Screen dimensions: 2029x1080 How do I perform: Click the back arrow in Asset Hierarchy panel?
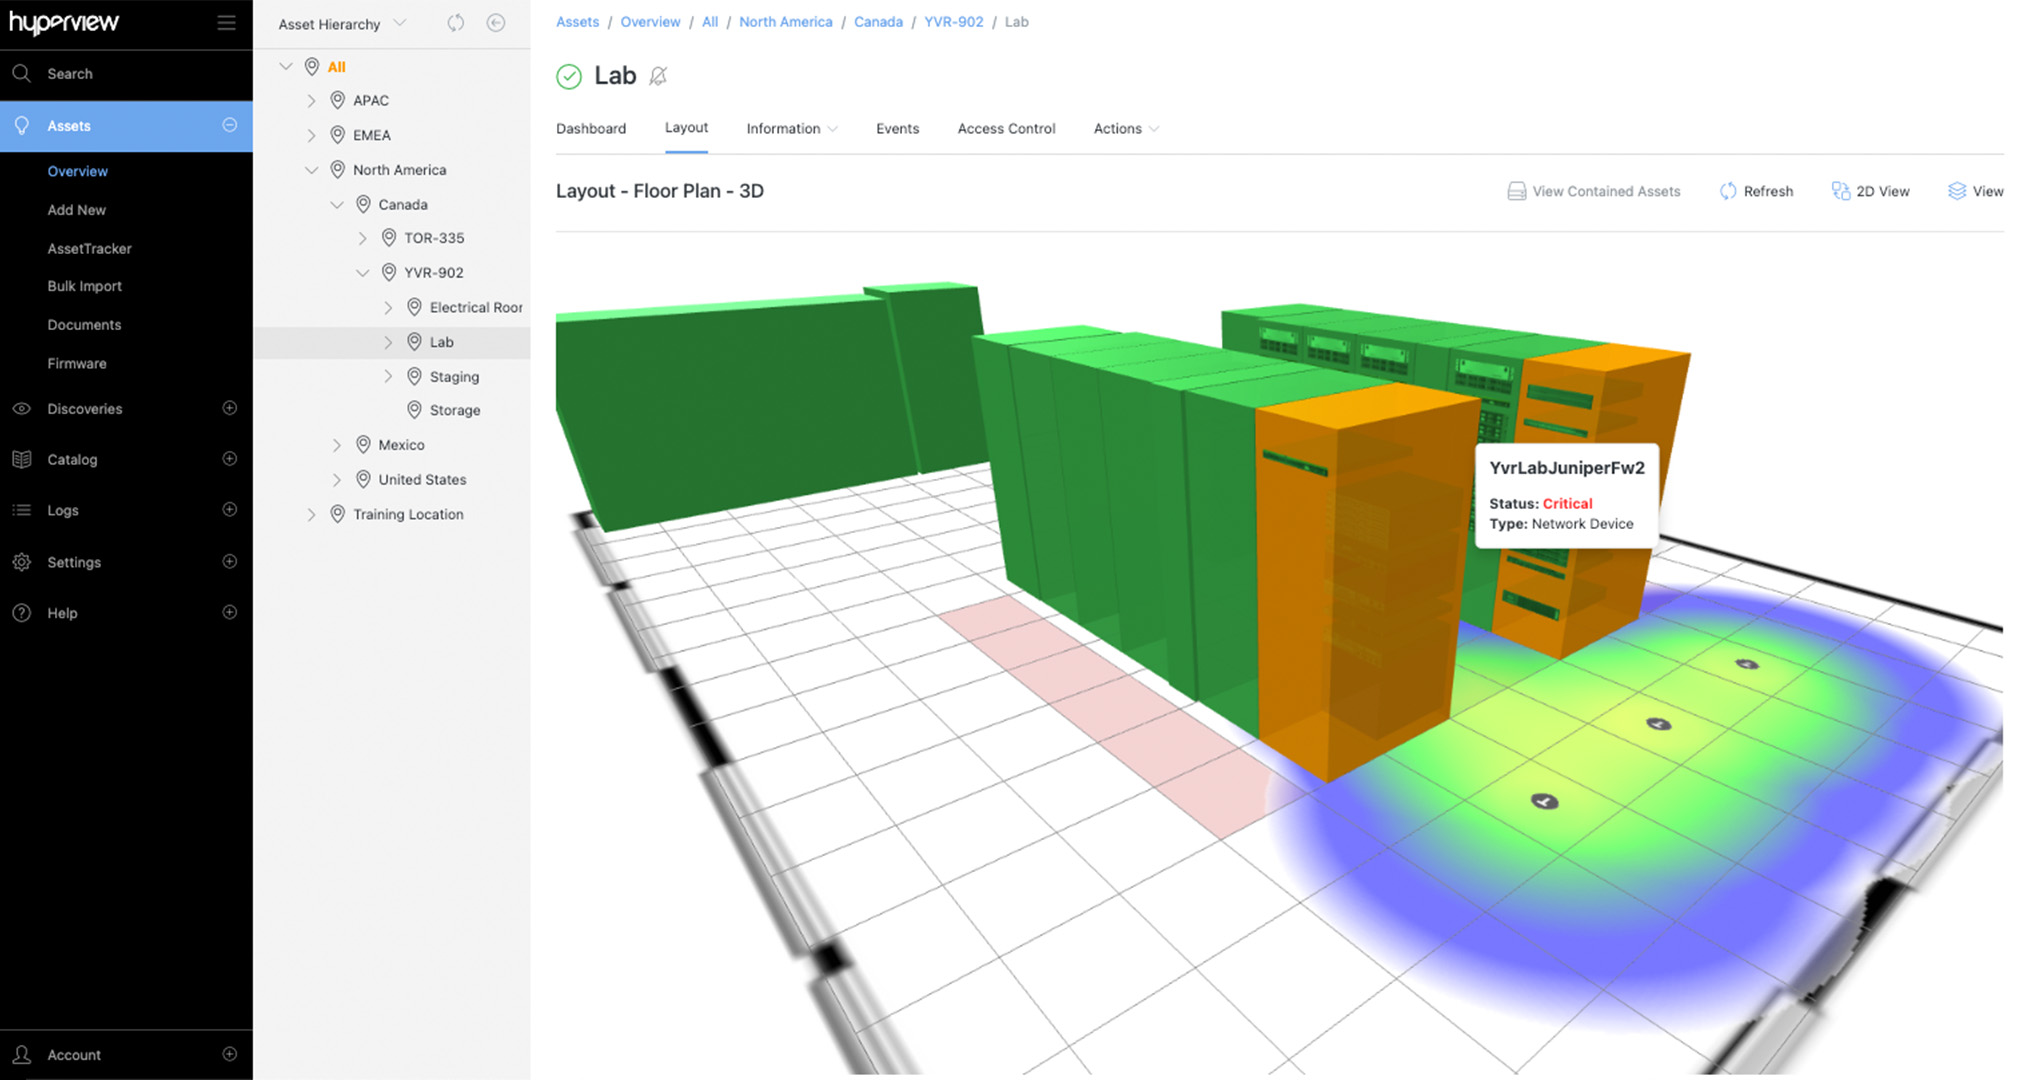[x=496, y=23]
